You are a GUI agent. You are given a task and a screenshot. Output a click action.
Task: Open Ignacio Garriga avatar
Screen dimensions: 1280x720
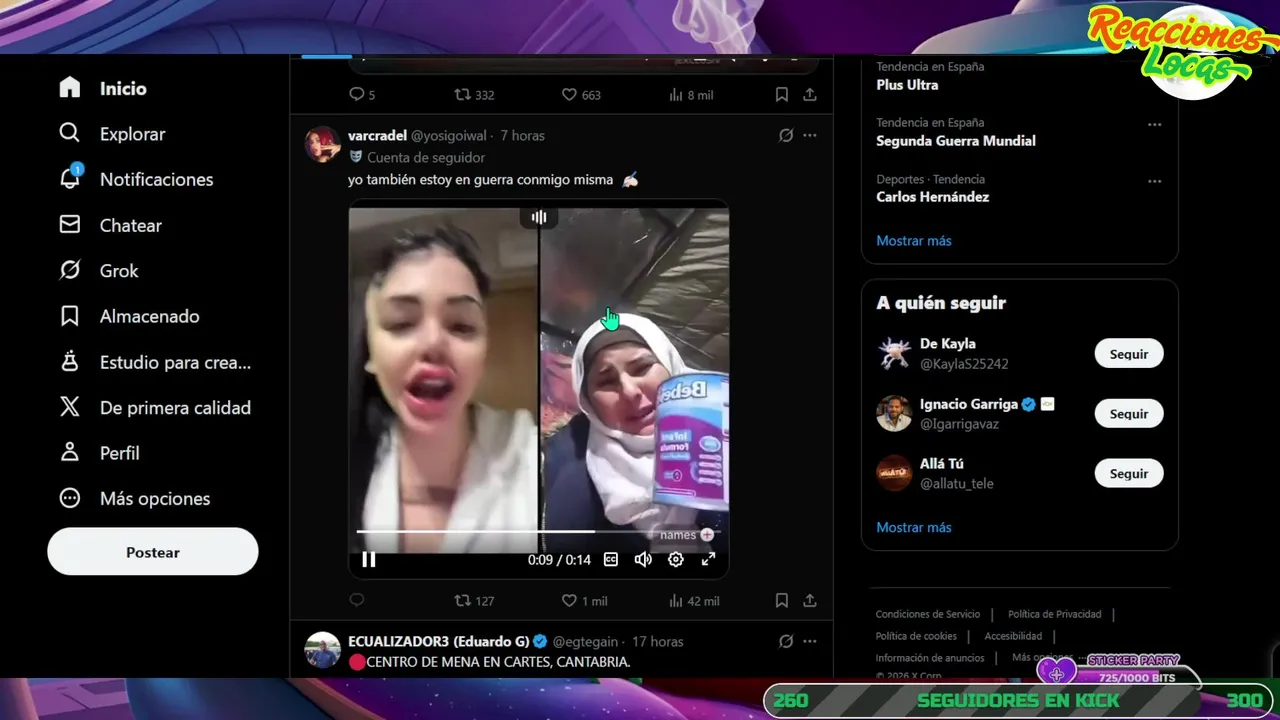pos(894,414)
